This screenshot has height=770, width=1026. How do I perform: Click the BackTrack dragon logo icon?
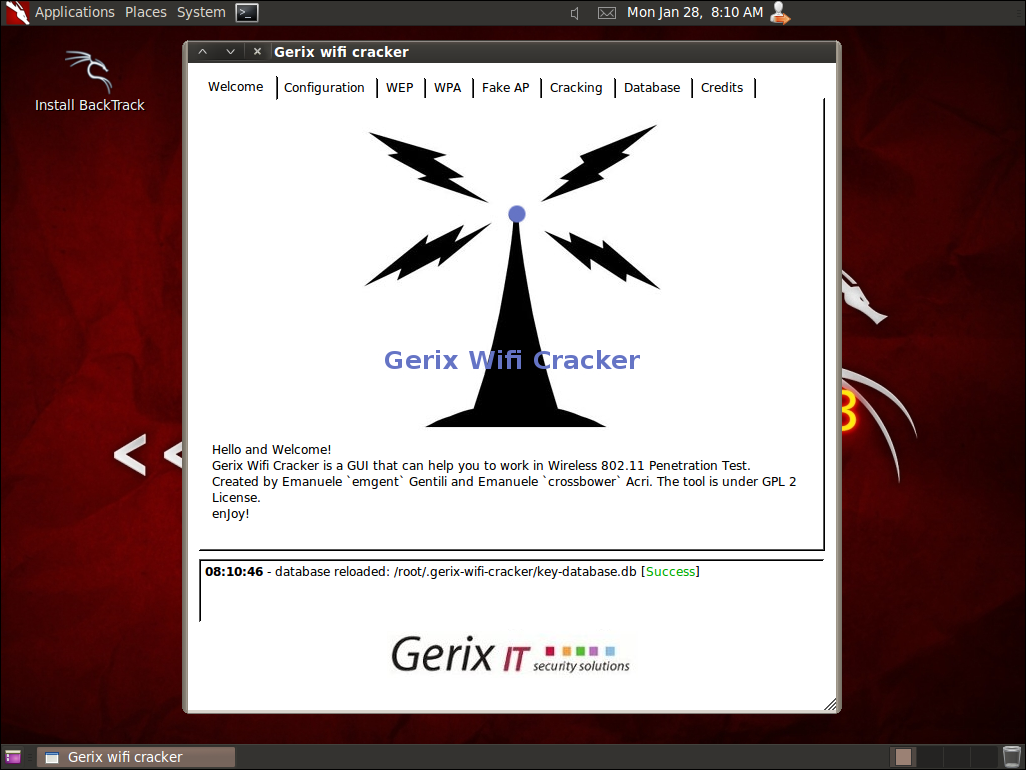point(17,12)
